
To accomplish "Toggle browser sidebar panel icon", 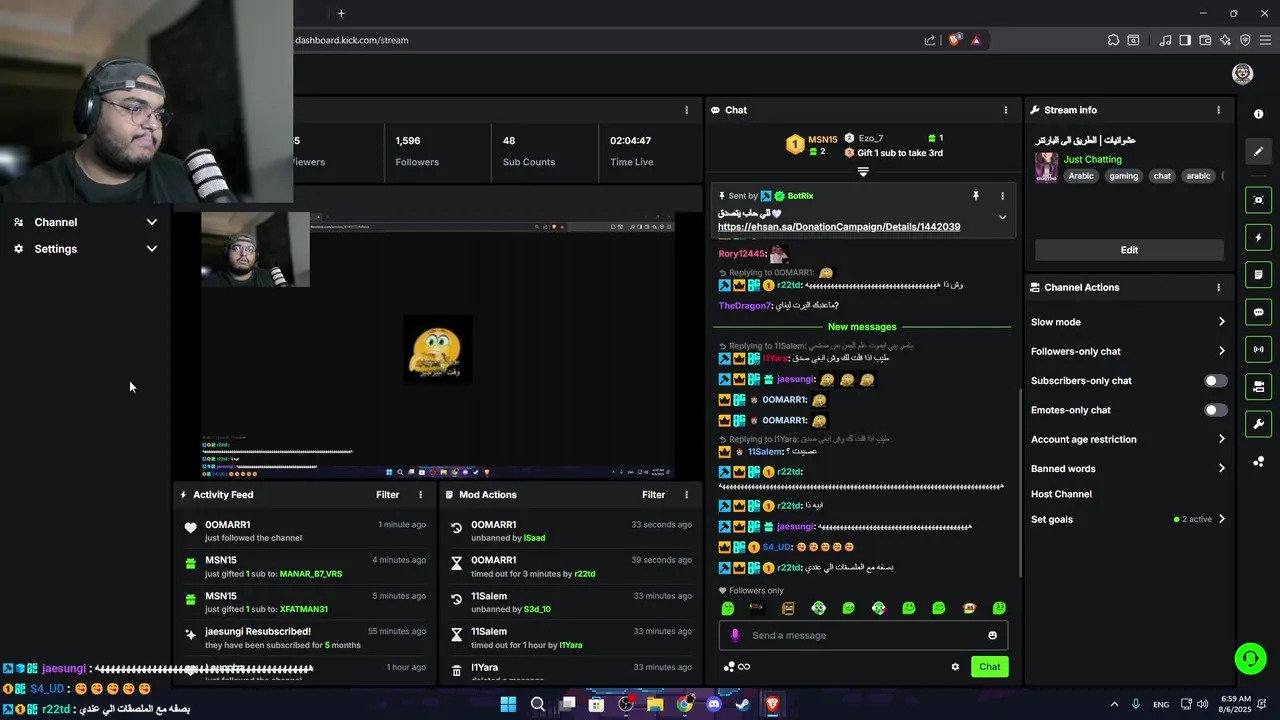I will 1185,40.
